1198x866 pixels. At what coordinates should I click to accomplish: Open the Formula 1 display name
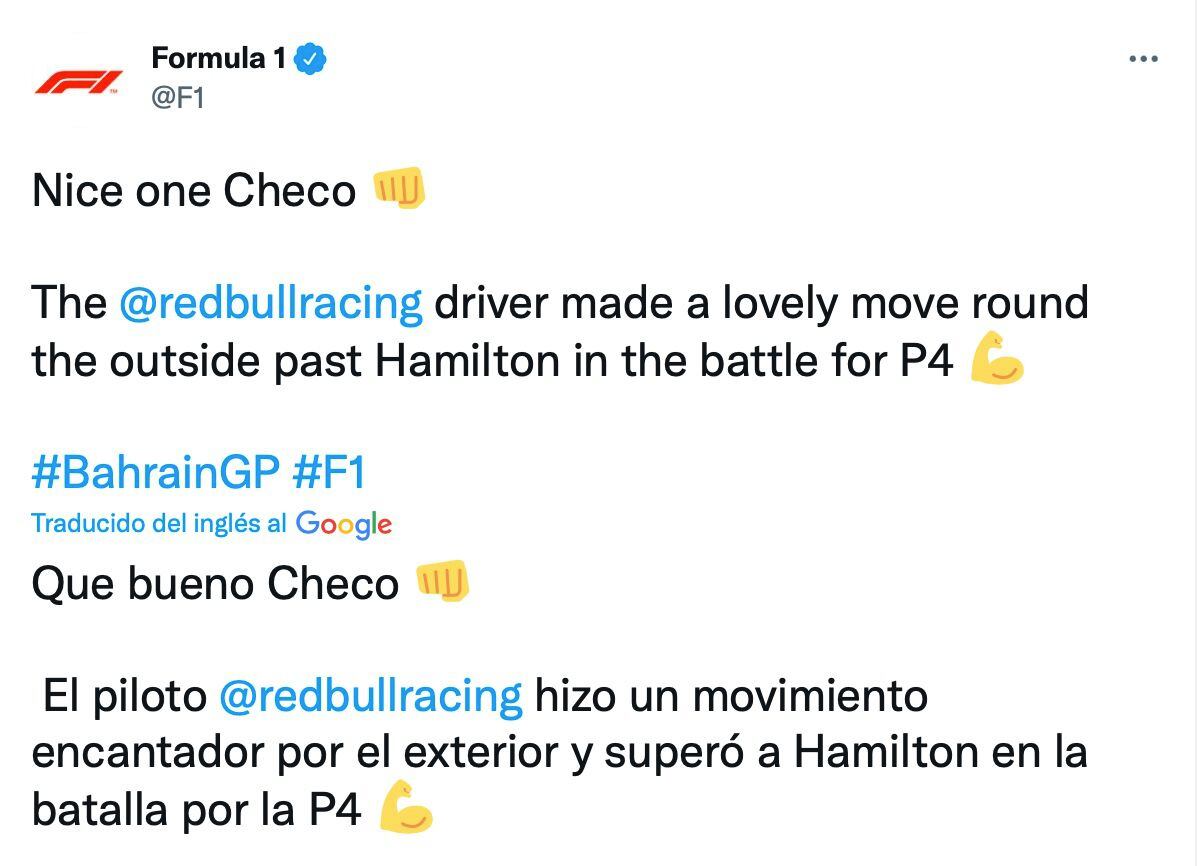218,59
